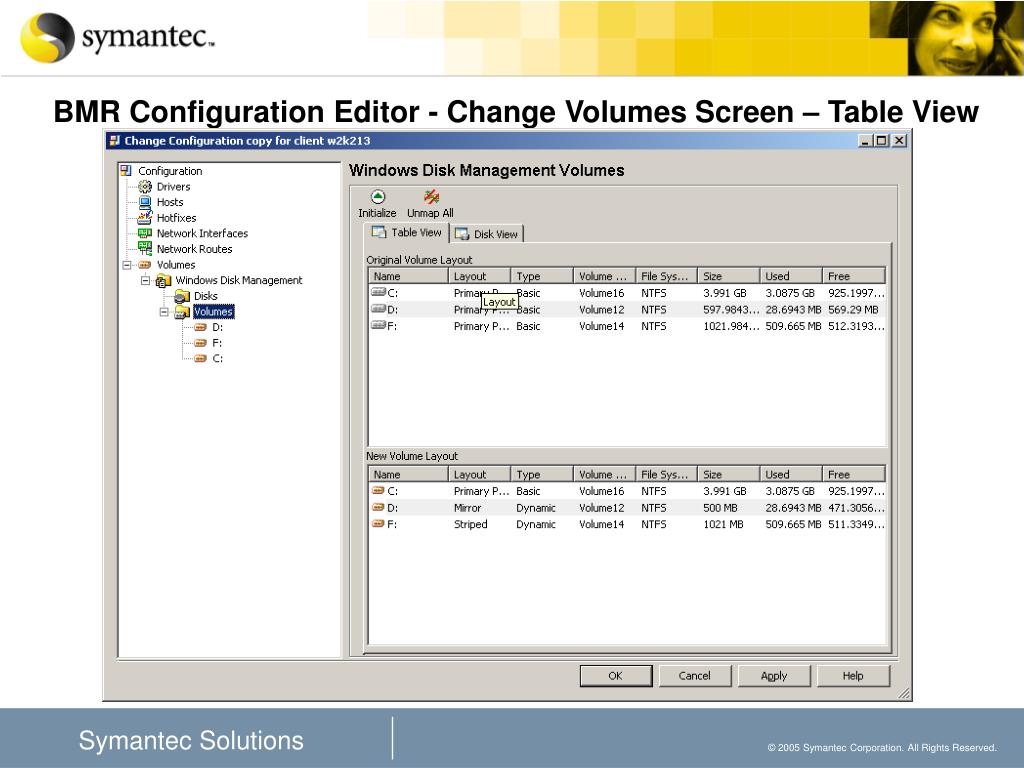
Task: Select the Hosts computer icon in tree
Action: click(145, 202)
